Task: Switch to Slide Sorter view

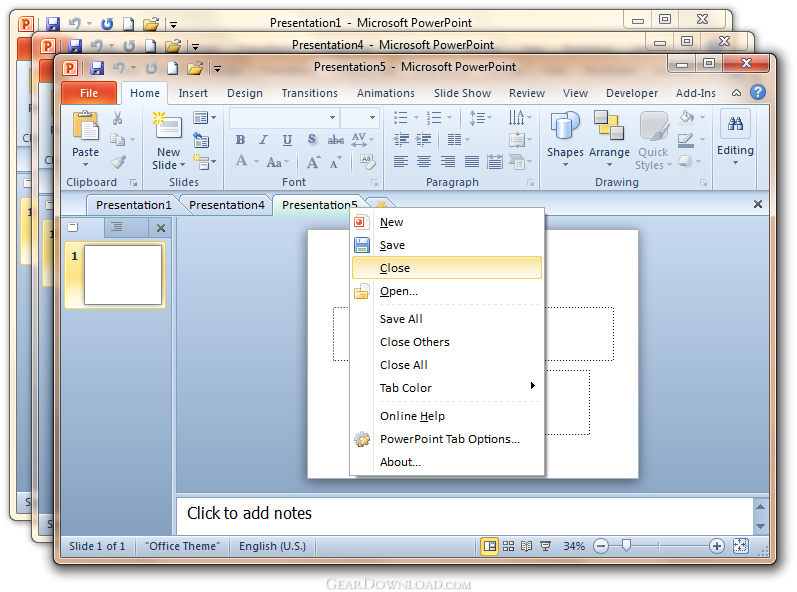Action: (x=508, y=546)
